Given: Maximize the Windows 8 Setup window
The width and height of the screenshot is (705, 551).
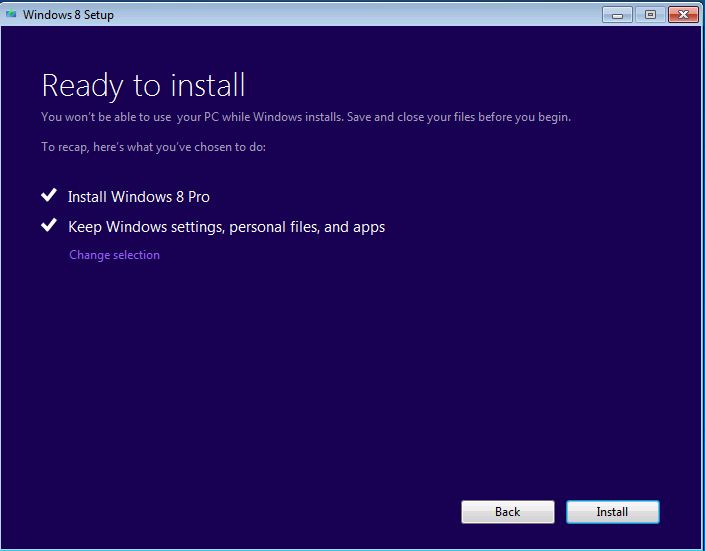Looking at the screenshot, I should tap(649, 14).
